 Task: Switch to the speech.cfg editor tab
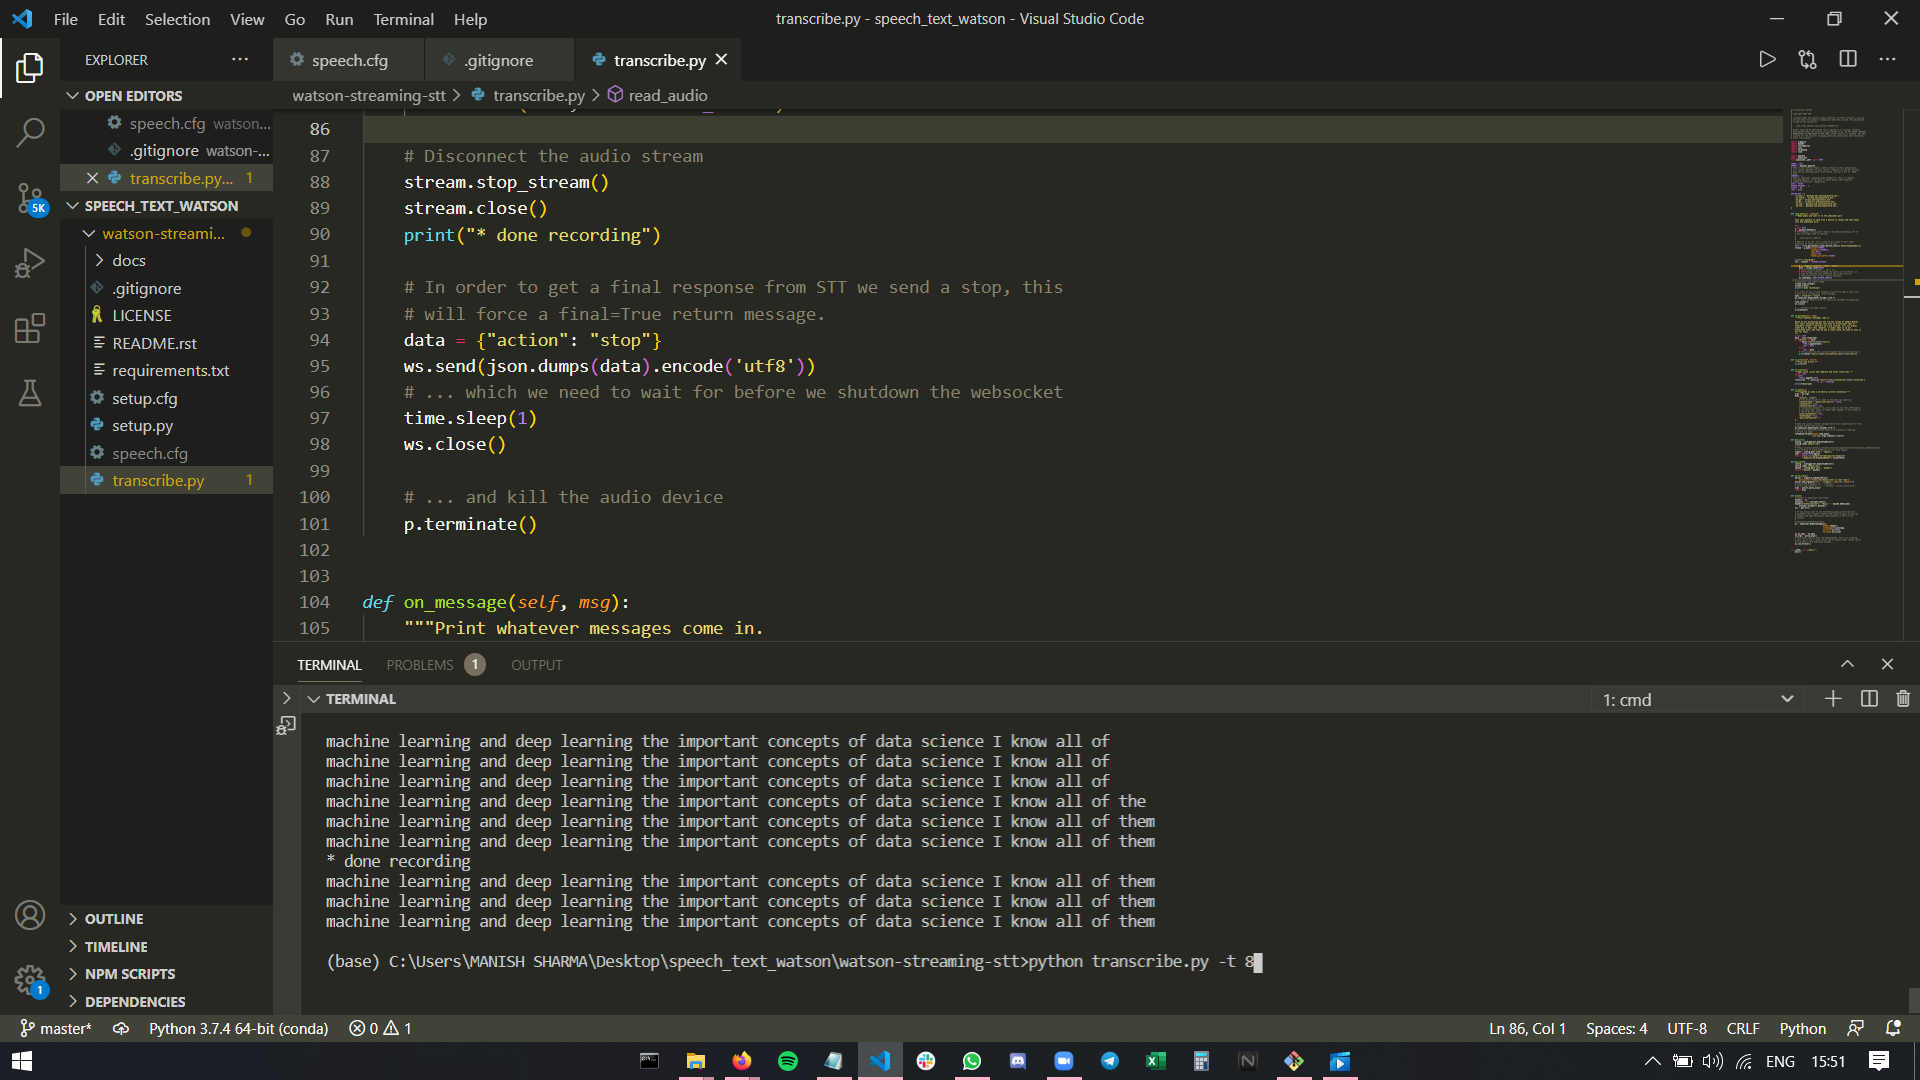tap(349, 60)
